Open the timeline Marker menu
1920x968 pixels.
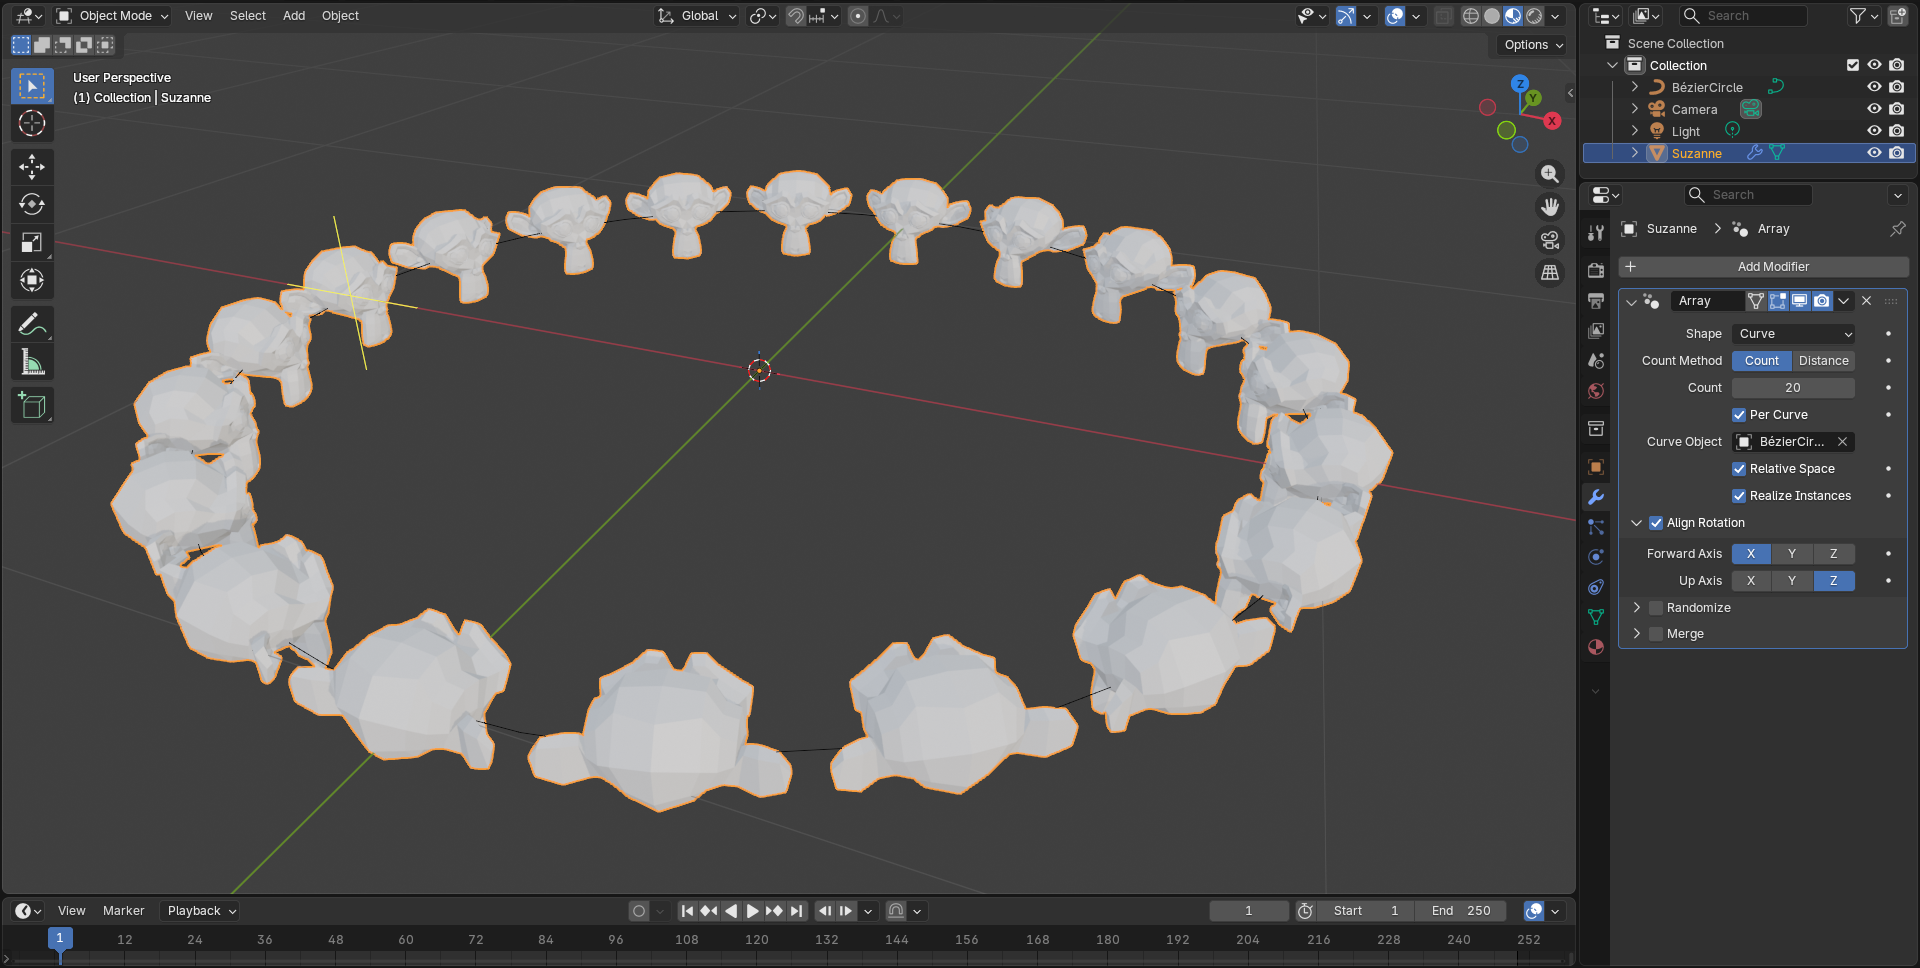[123, 911]
